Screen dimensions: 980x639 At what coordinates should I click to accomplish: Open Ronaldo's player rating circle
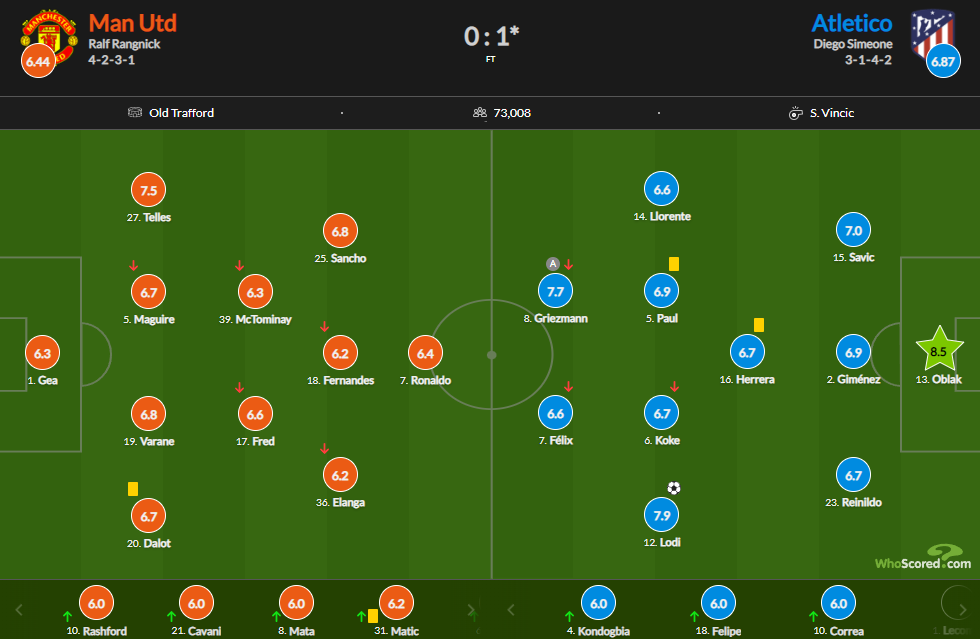point(425,352)
